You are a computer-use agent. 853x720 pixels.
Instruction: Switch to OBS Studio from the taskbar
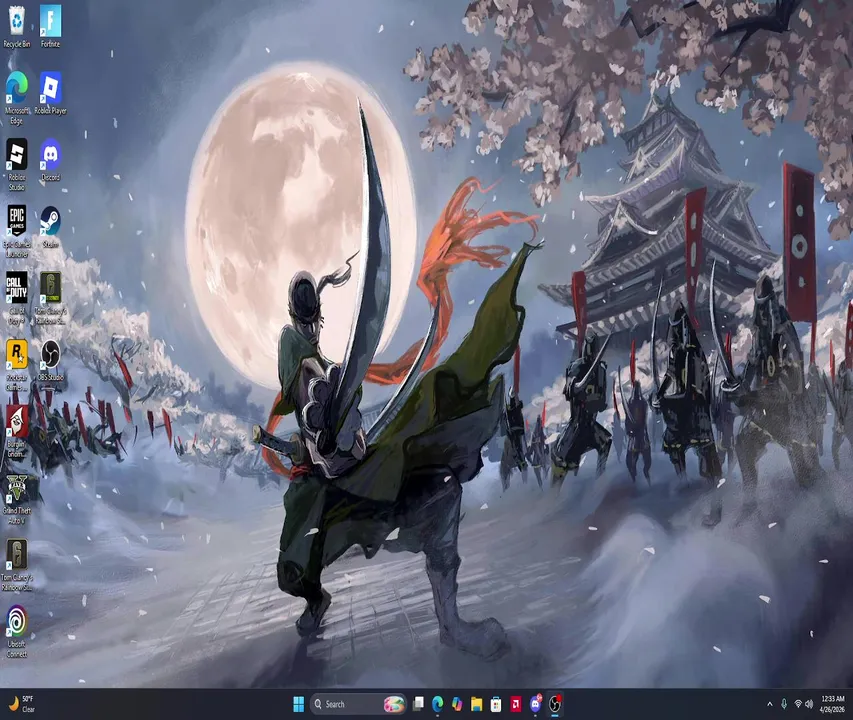tap(555, 704)
